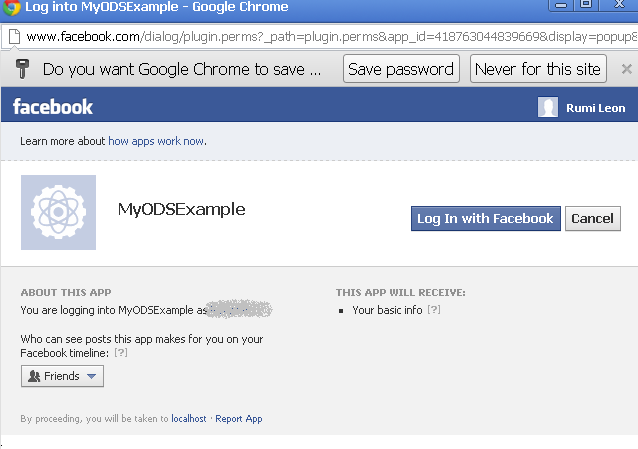
Task: Click the help marker after Facebook timeline
Action: (x=121, y=353)
